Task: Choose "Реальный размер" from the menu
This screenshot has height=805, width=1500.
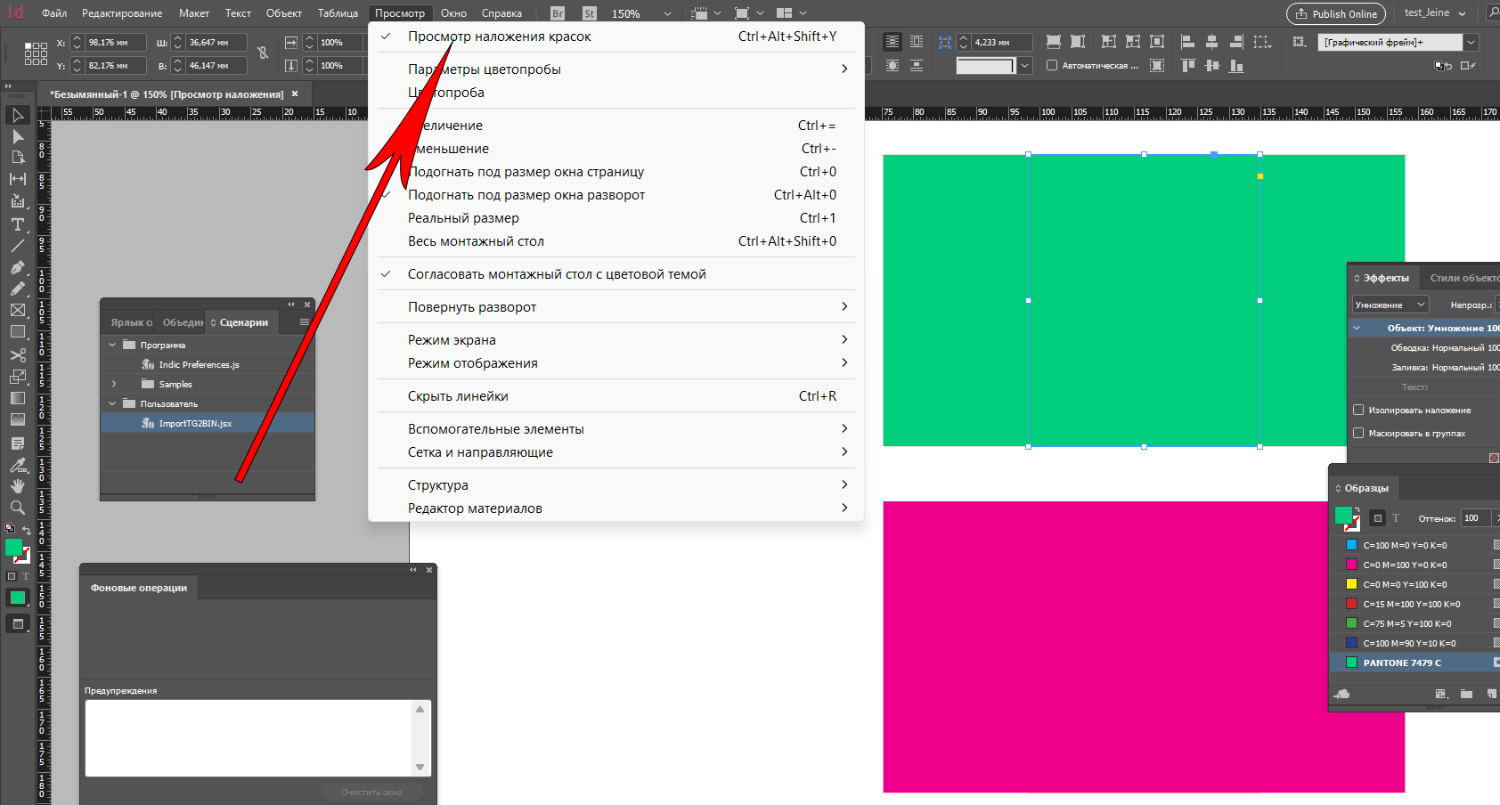Action: pyautogui.click(x=616, y=218)
